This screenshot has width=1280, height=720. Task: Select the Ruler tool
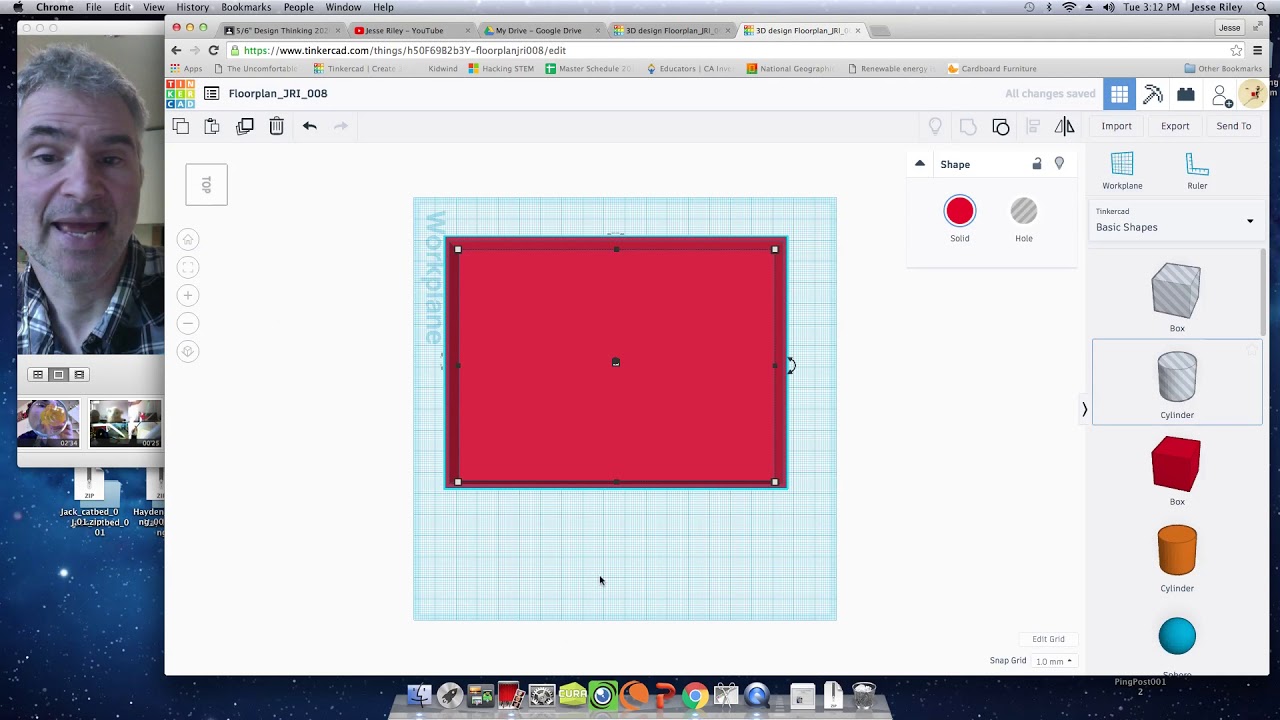tap(1197, 170)
